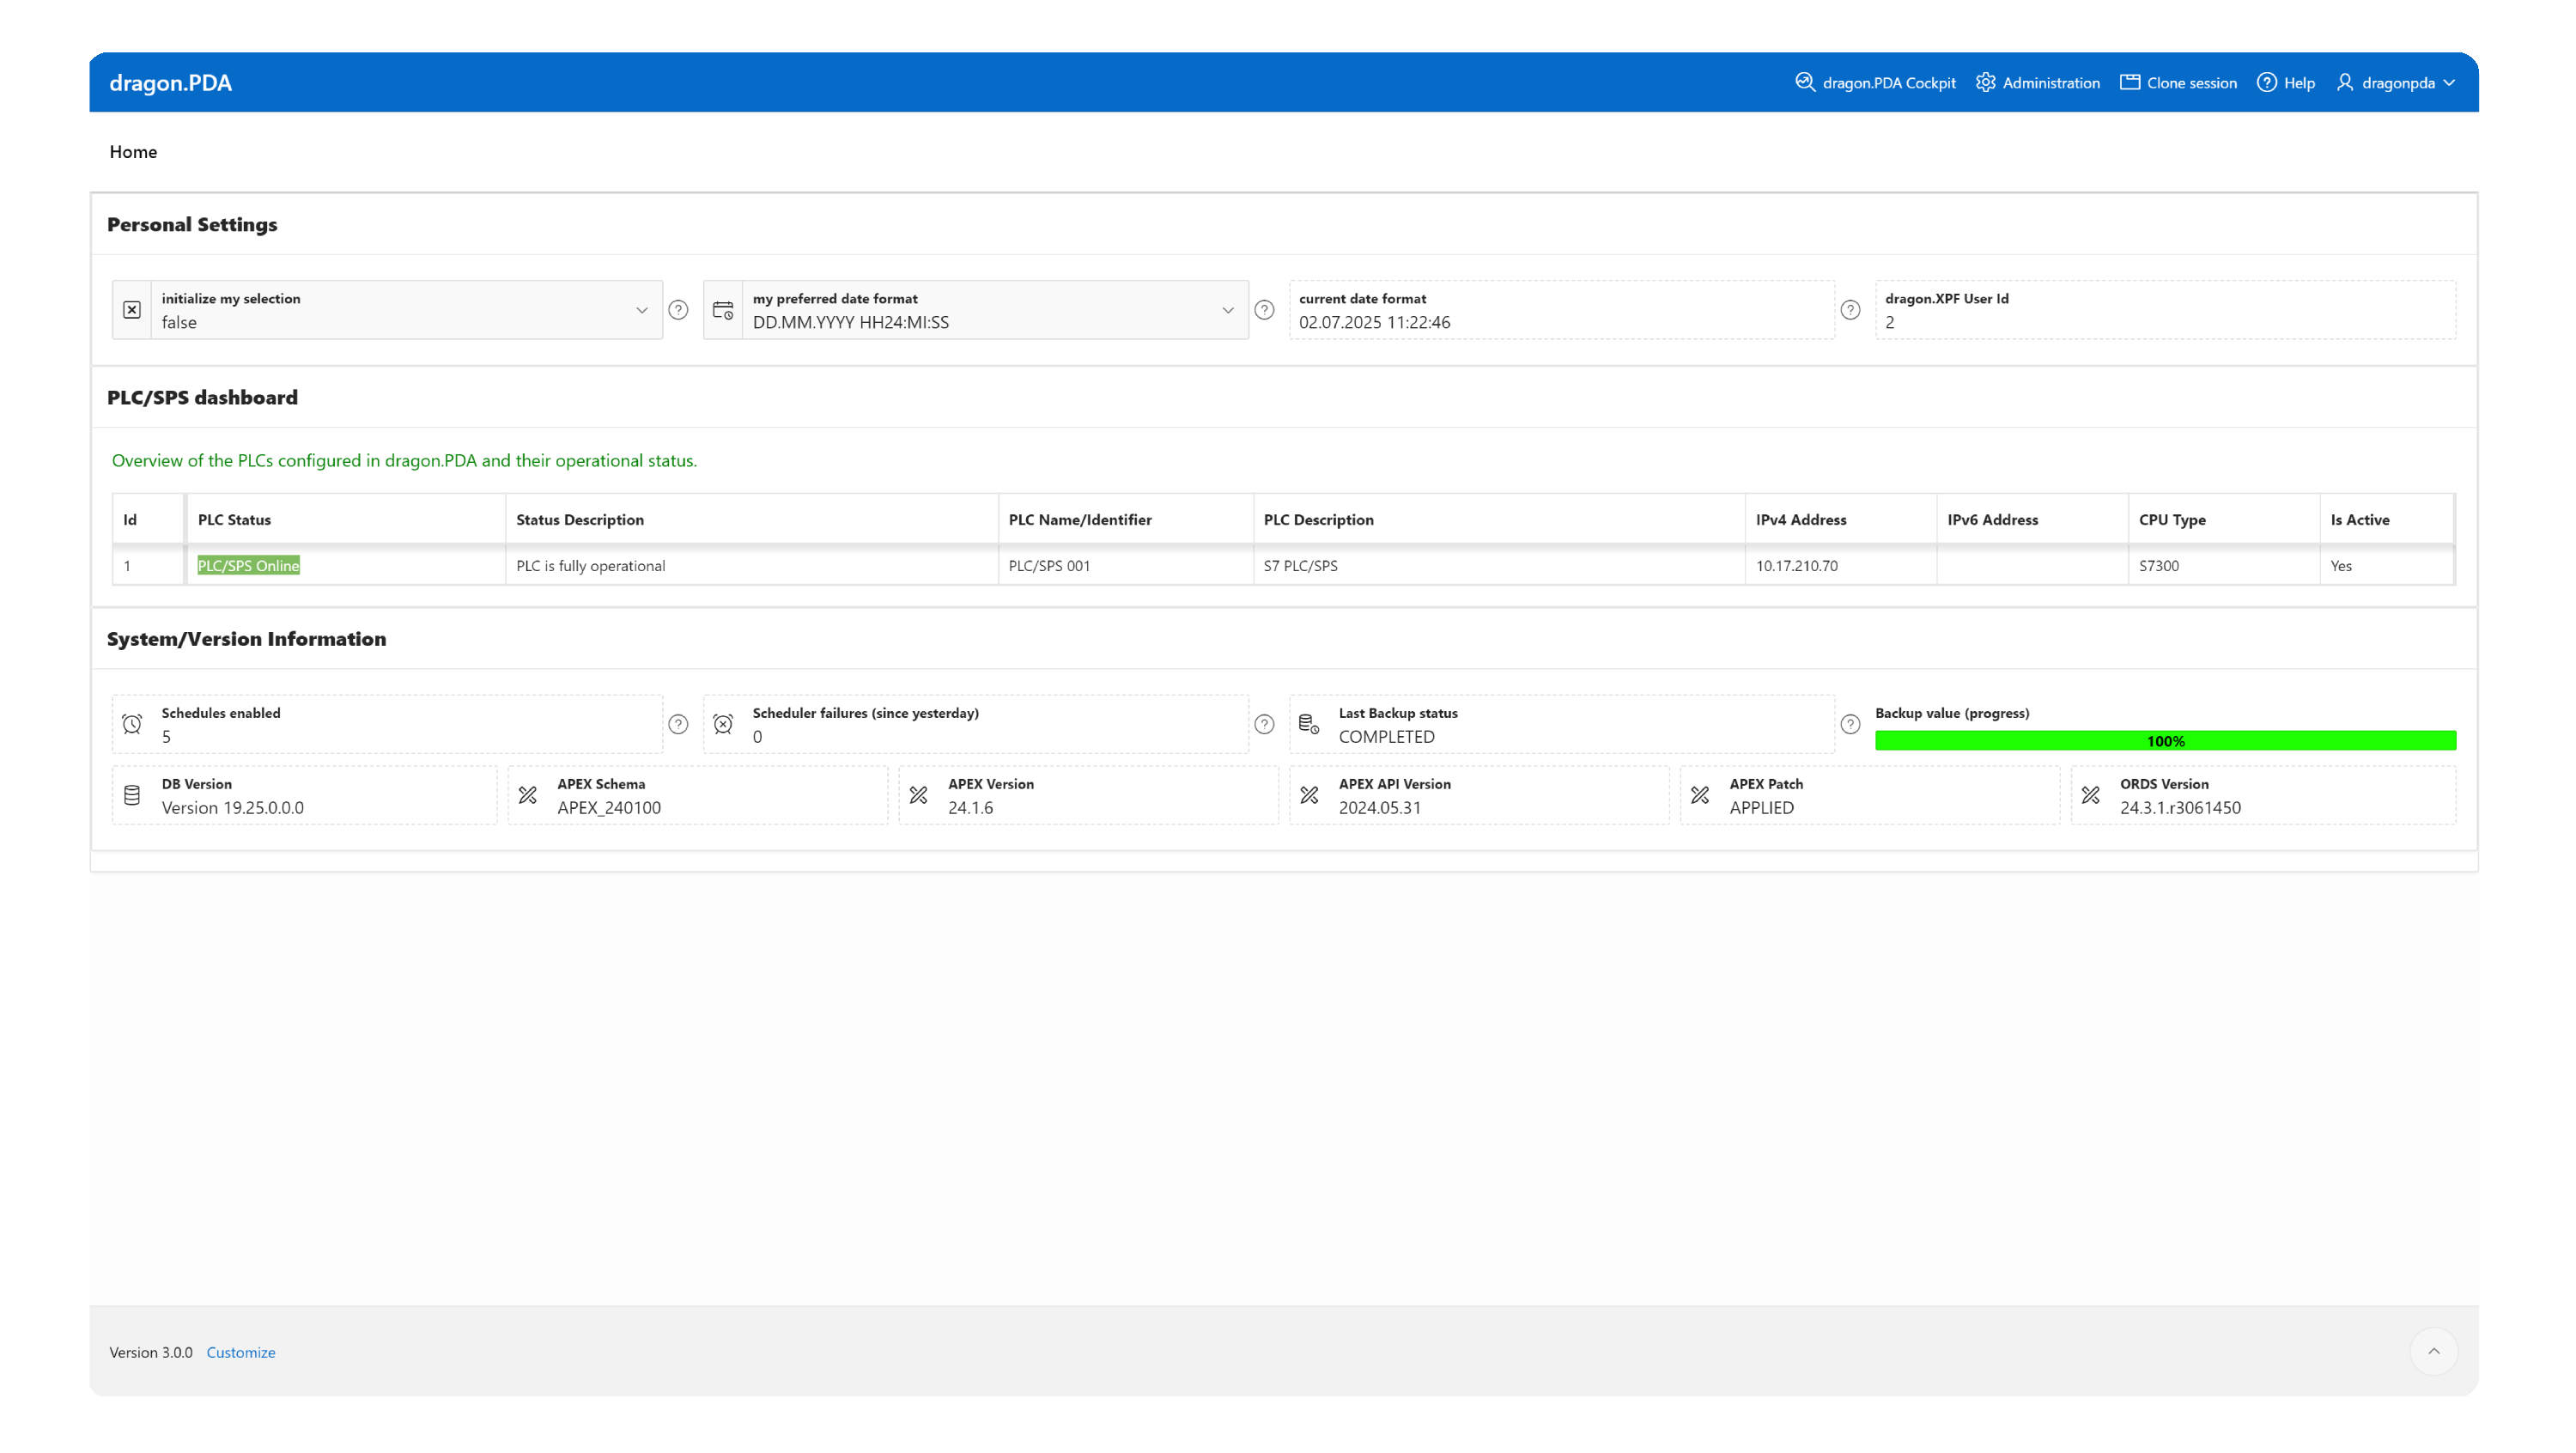Click help icon next to Last Backup status
2576x1453 pixels.
[x=1850, y=724]
